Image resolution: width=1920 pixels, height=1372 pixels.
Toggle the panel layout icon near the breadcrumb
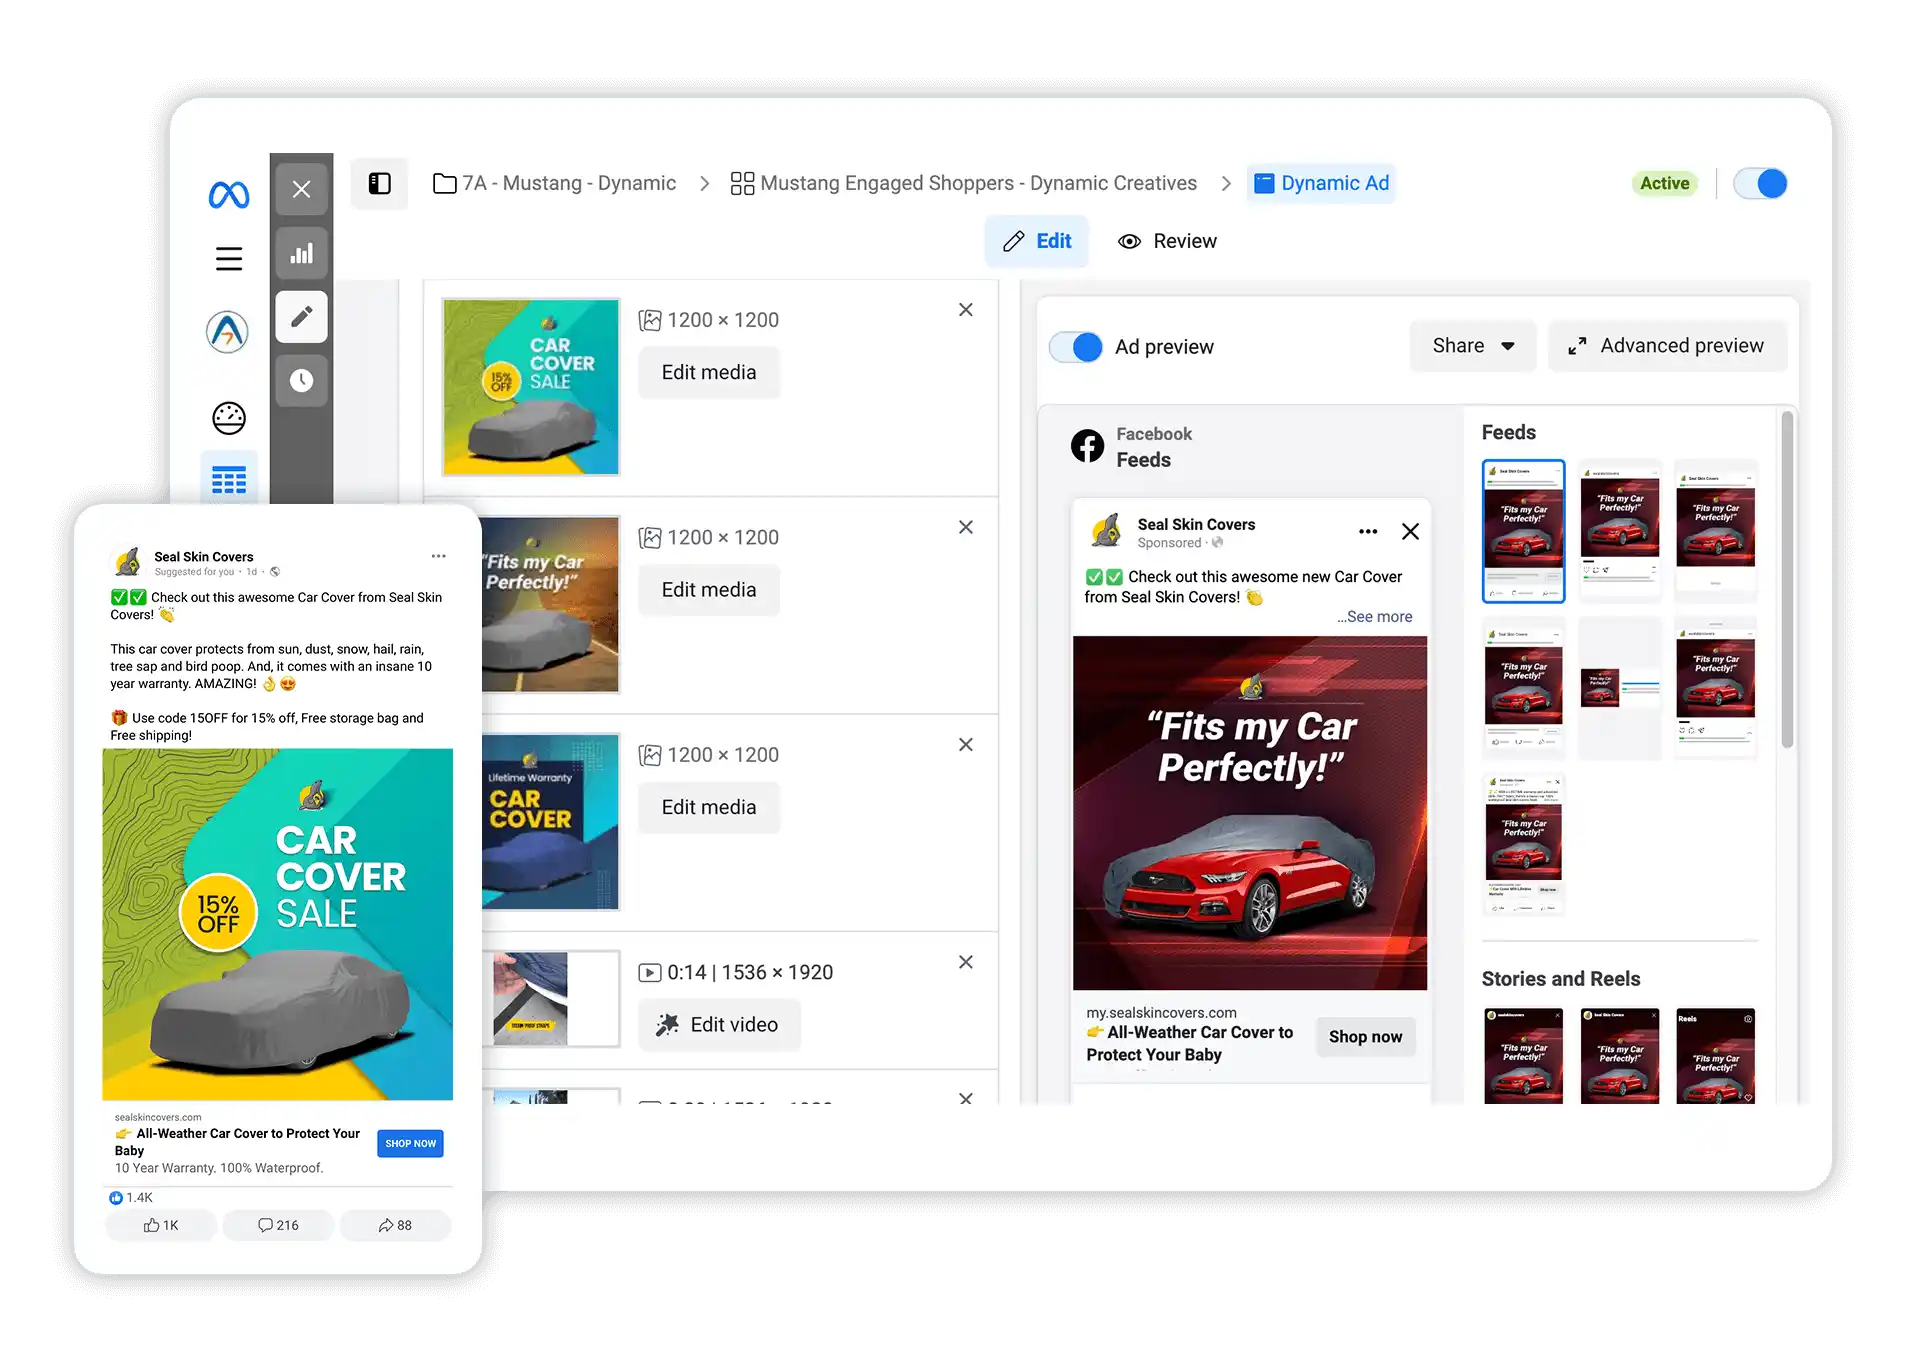click(x=379, y=183)
